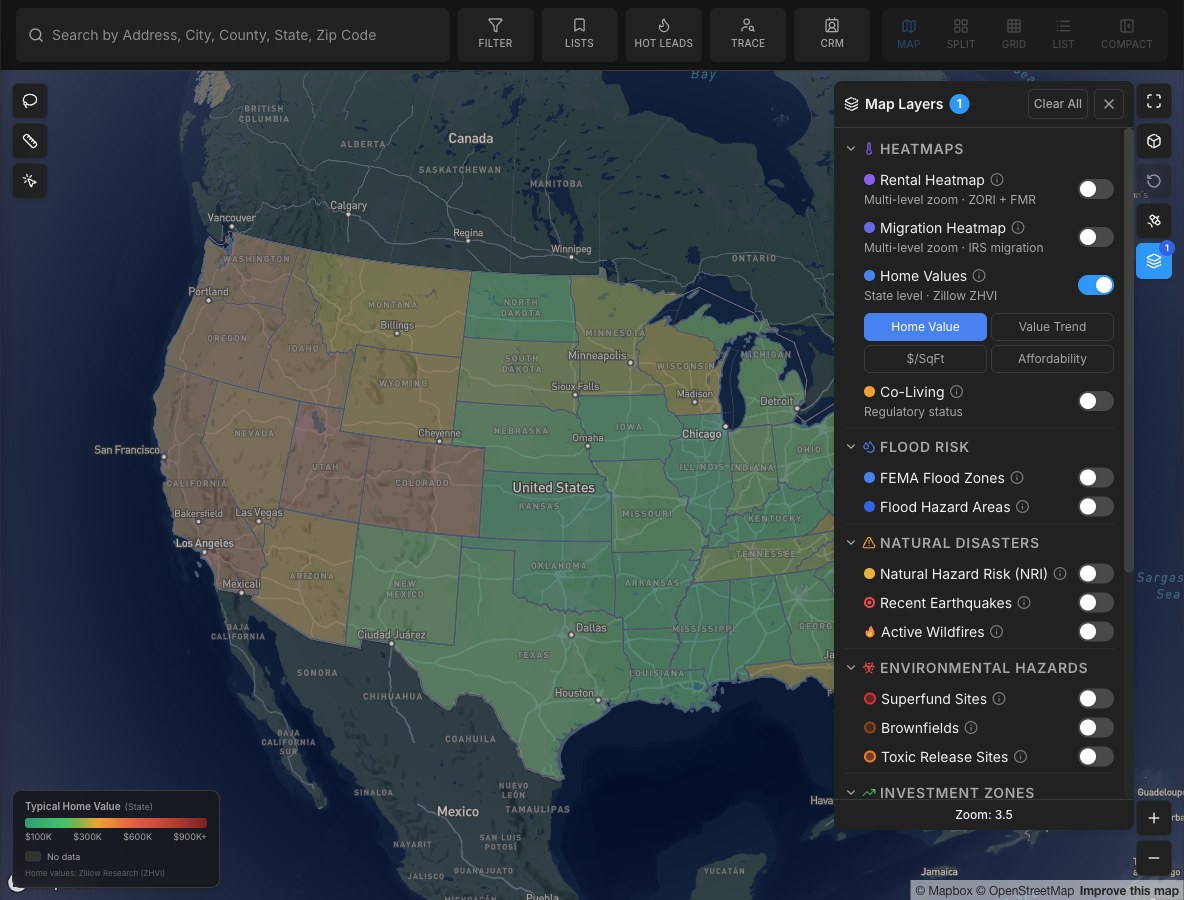Viewport: 1184px width, 900px height.
Task: Zoom out with the minus button
Action: click(x=1154, y=858)
